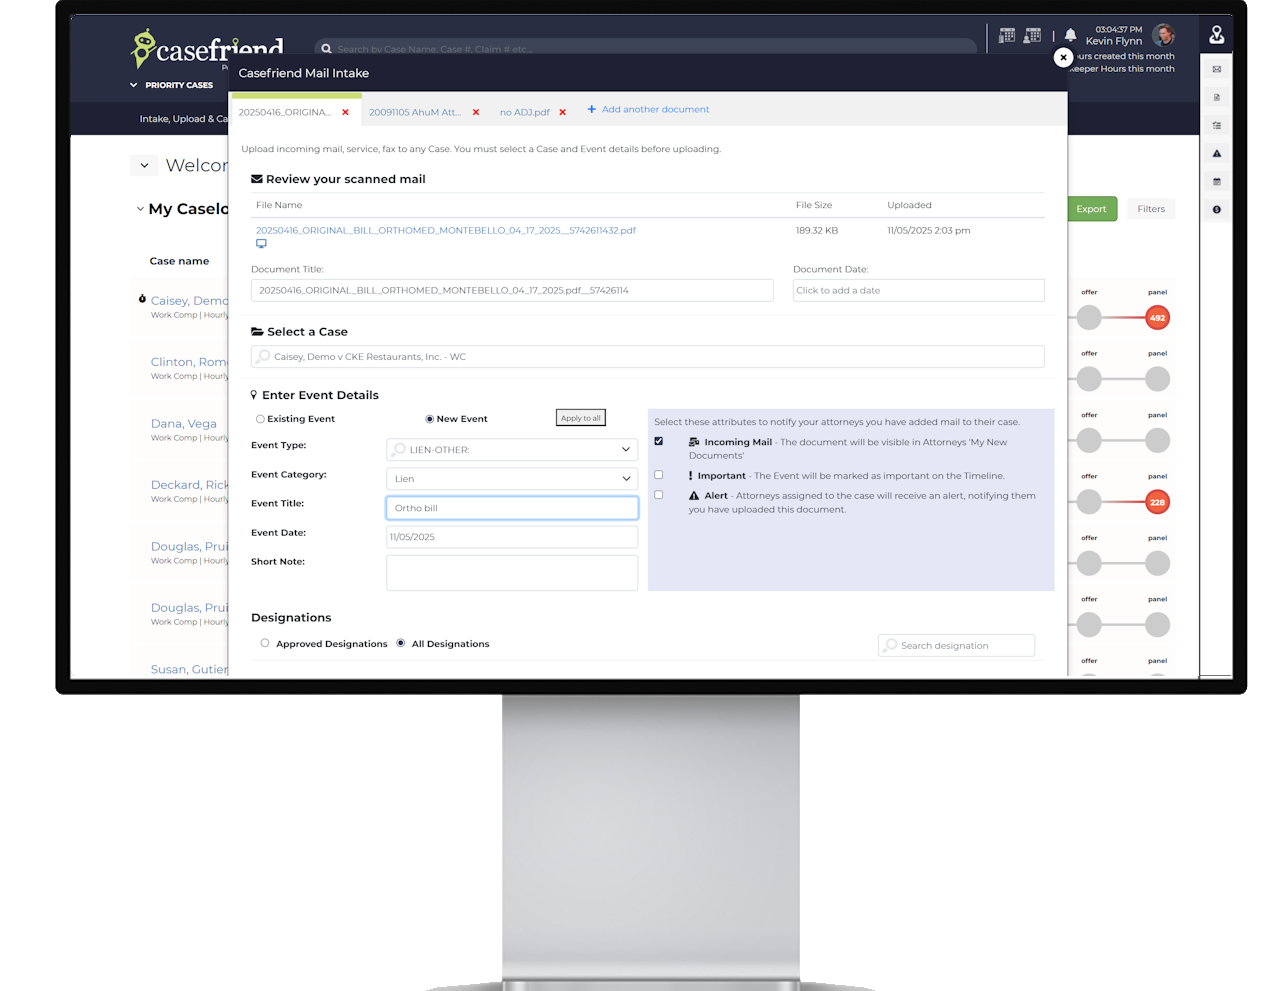Click the map pin intake icon at top right
Viewport: 1280px width, 991px height.
(1216, 35)
